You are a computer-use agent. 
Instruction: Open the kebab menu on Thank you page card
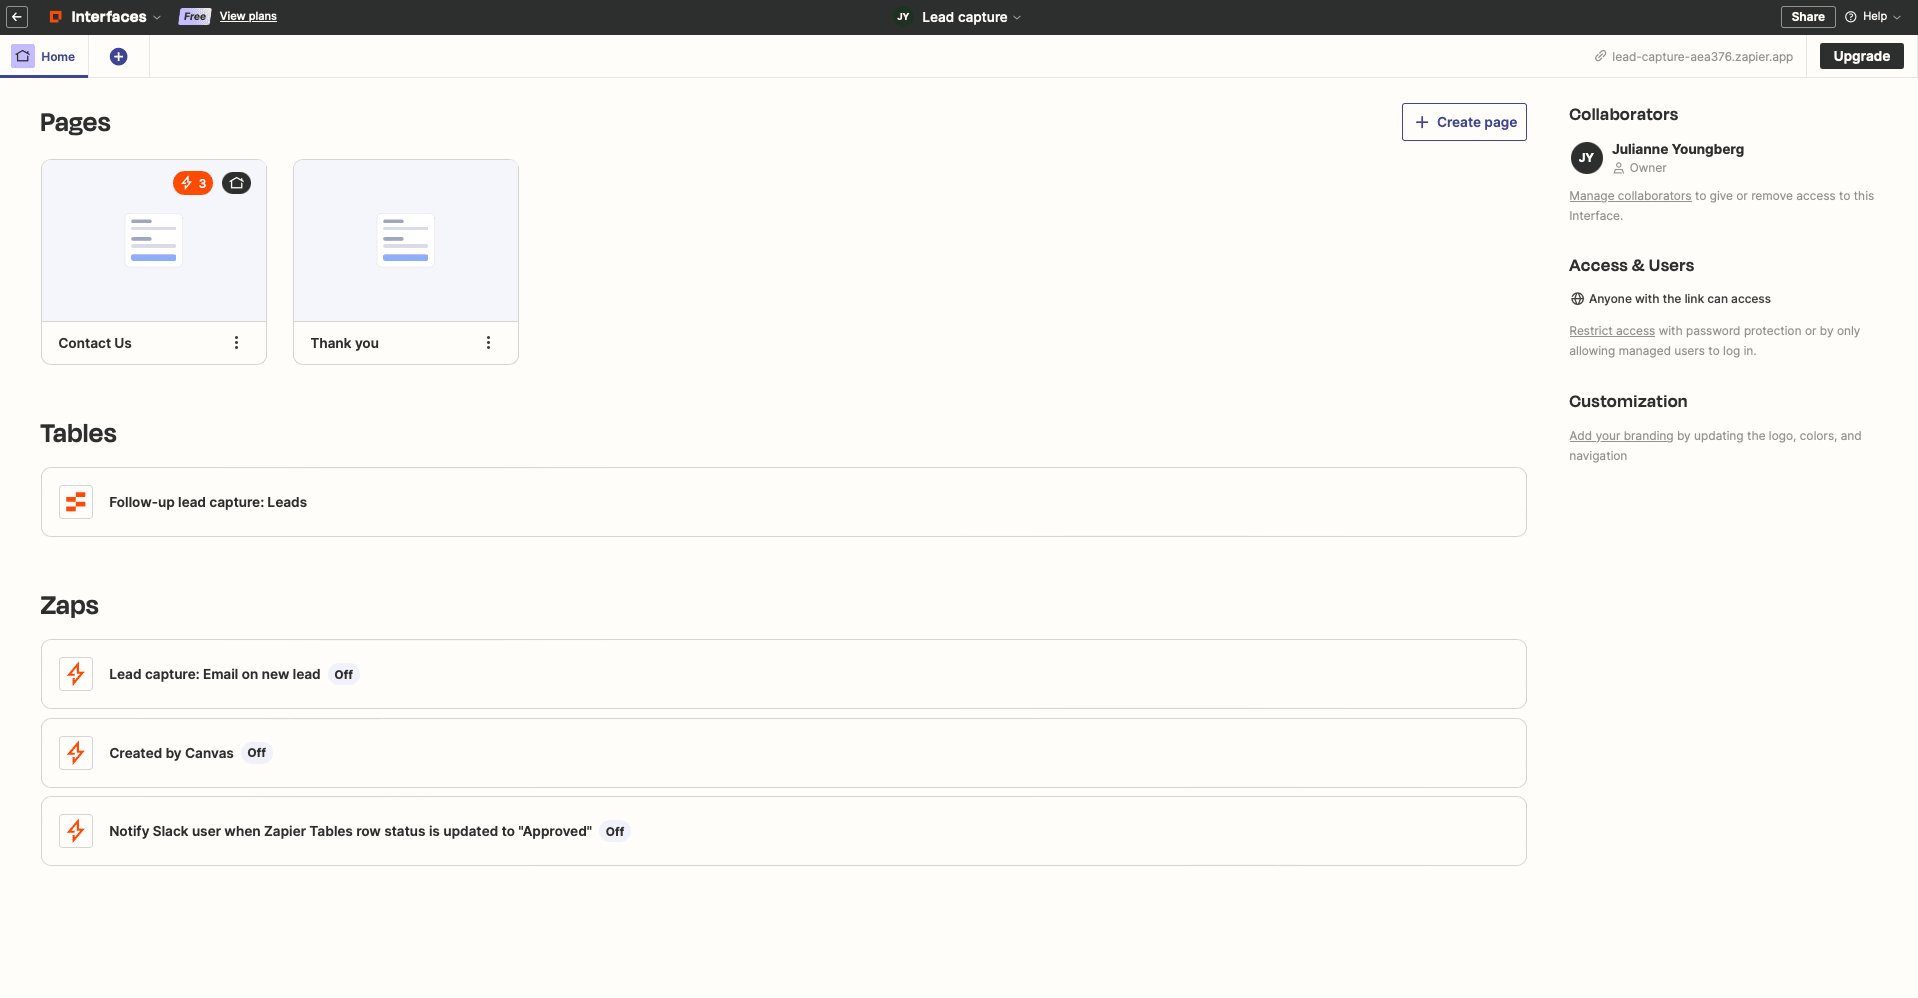(x=488, y=342)
